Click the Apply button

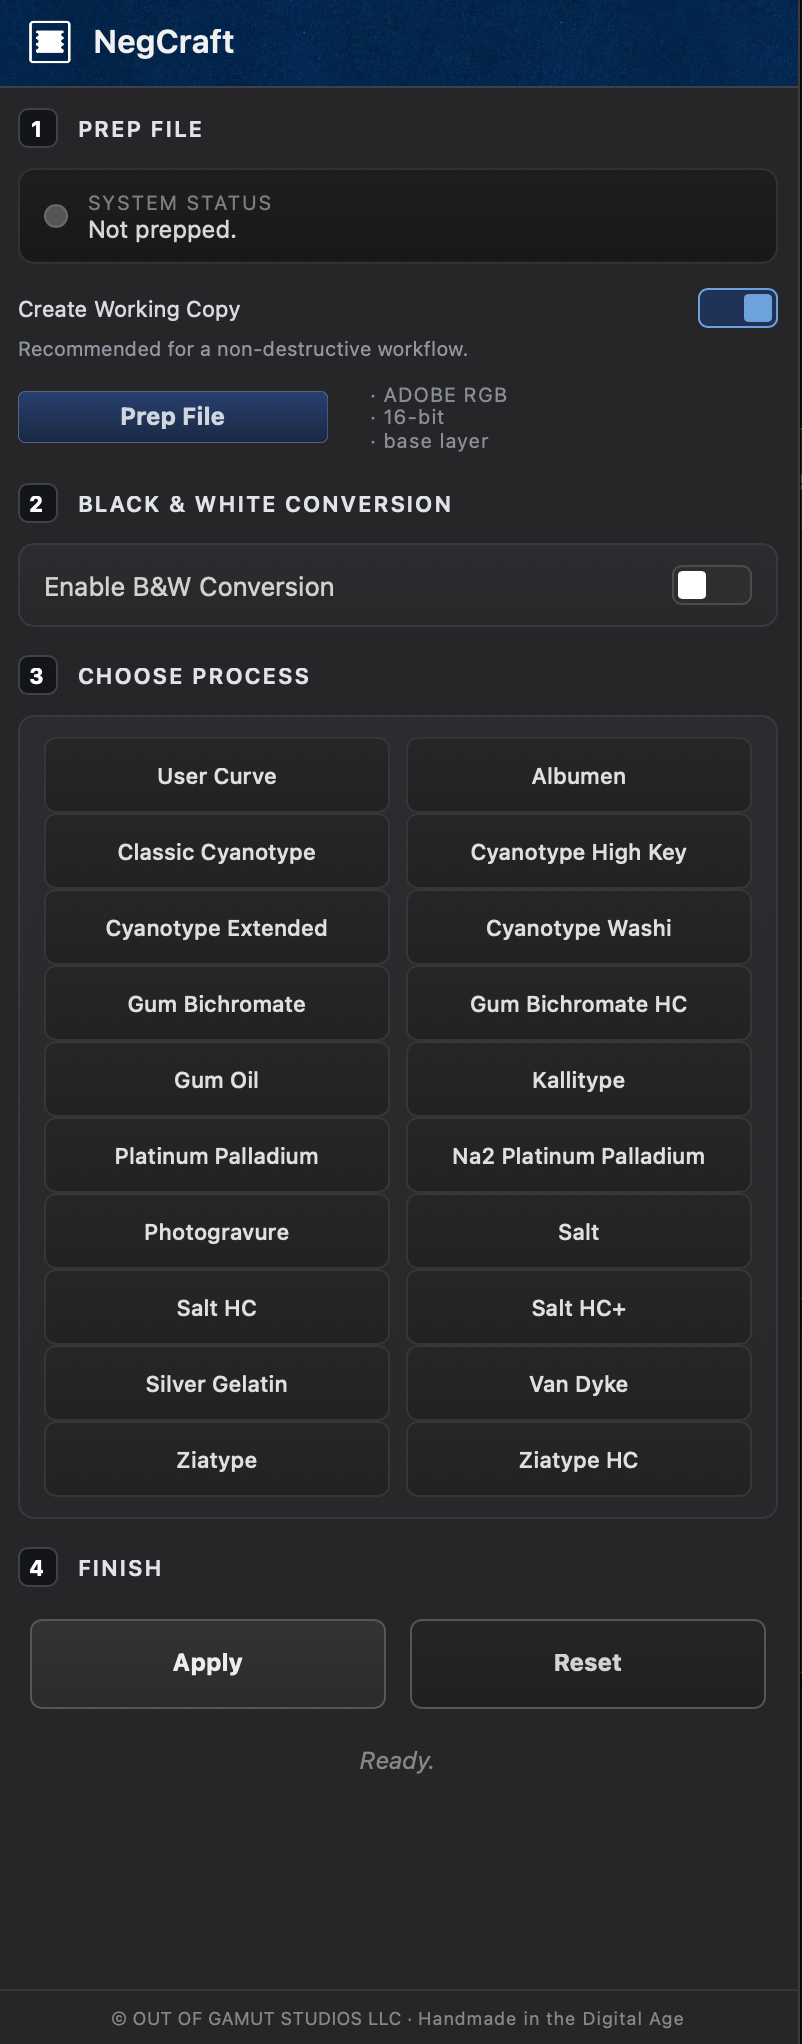(208, 1663)
